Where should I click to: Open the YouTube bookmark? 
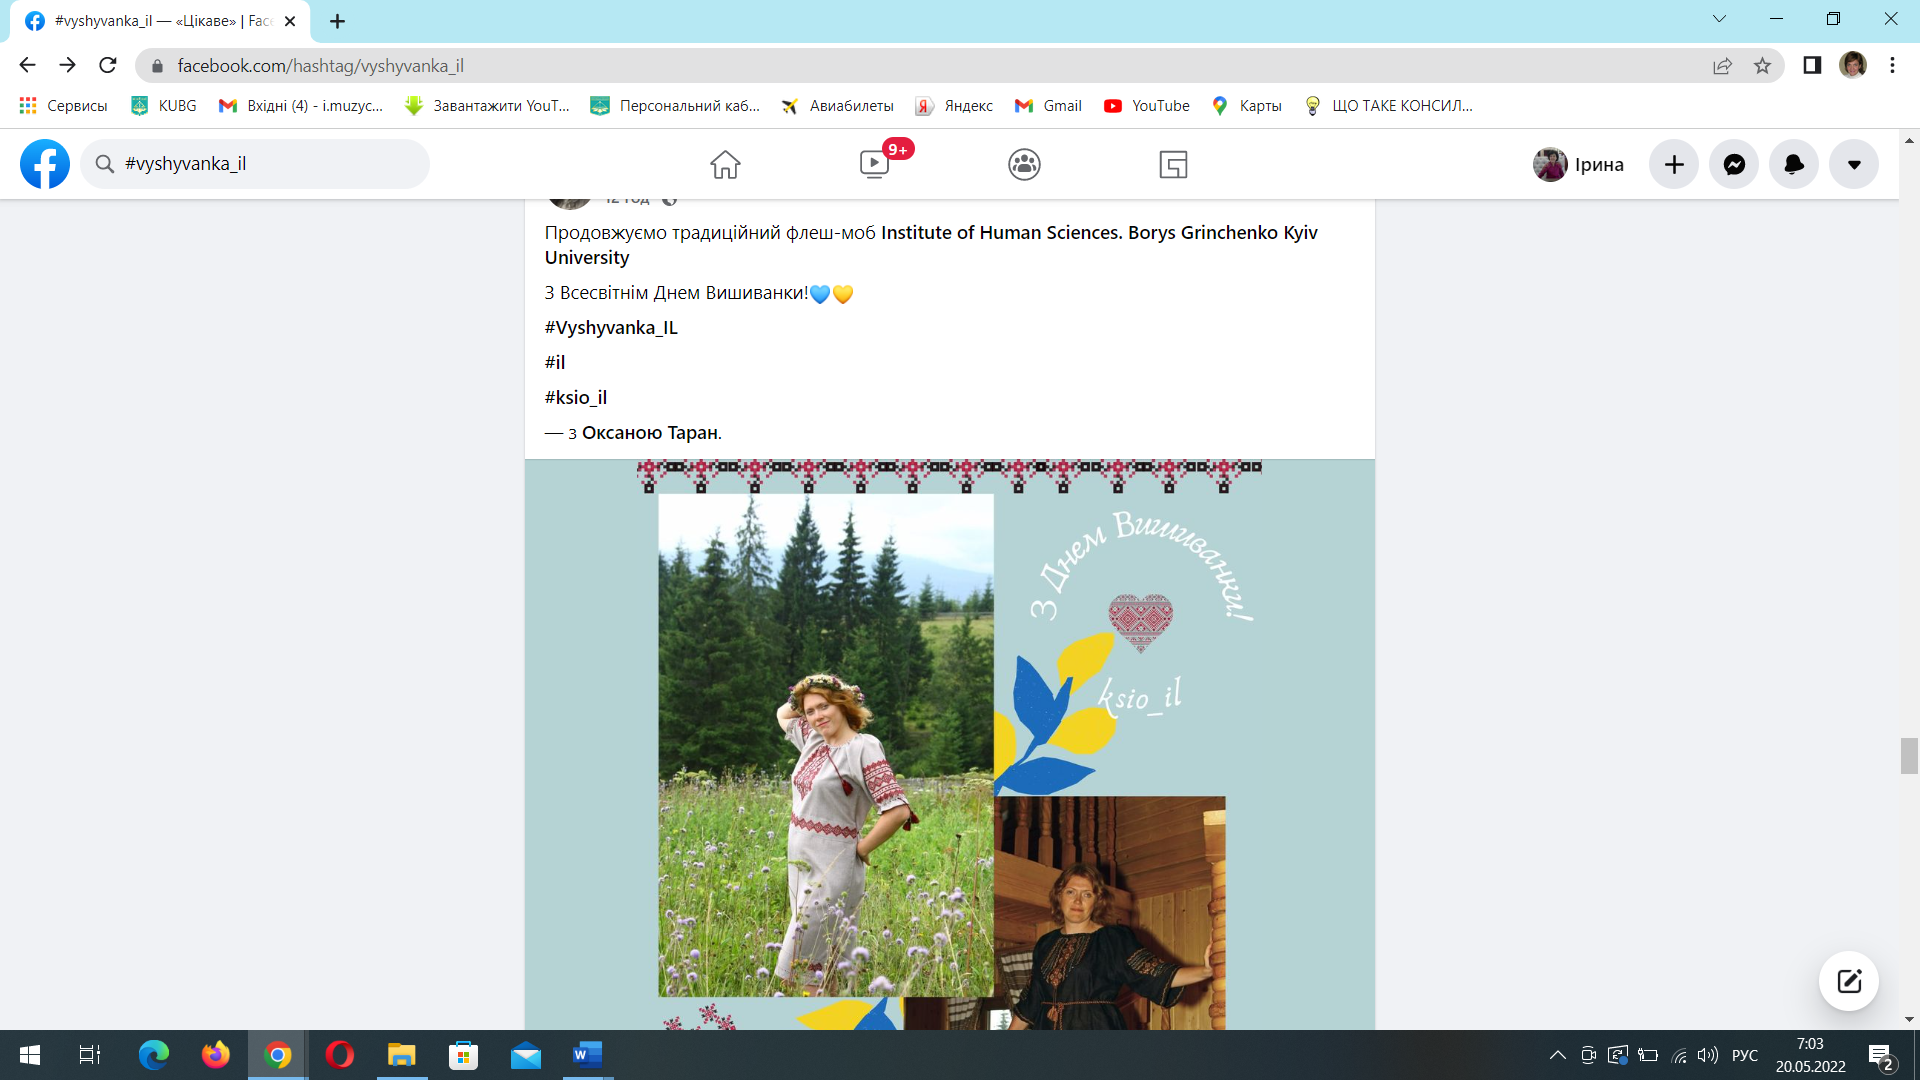point(1147,106)
